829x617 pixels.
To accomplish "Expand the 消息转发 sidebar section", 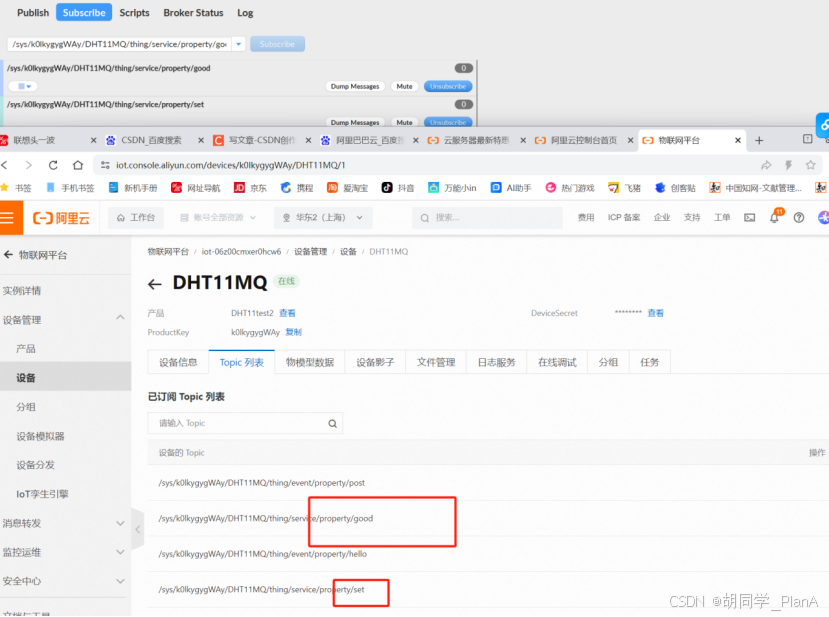I will [121, 523].
